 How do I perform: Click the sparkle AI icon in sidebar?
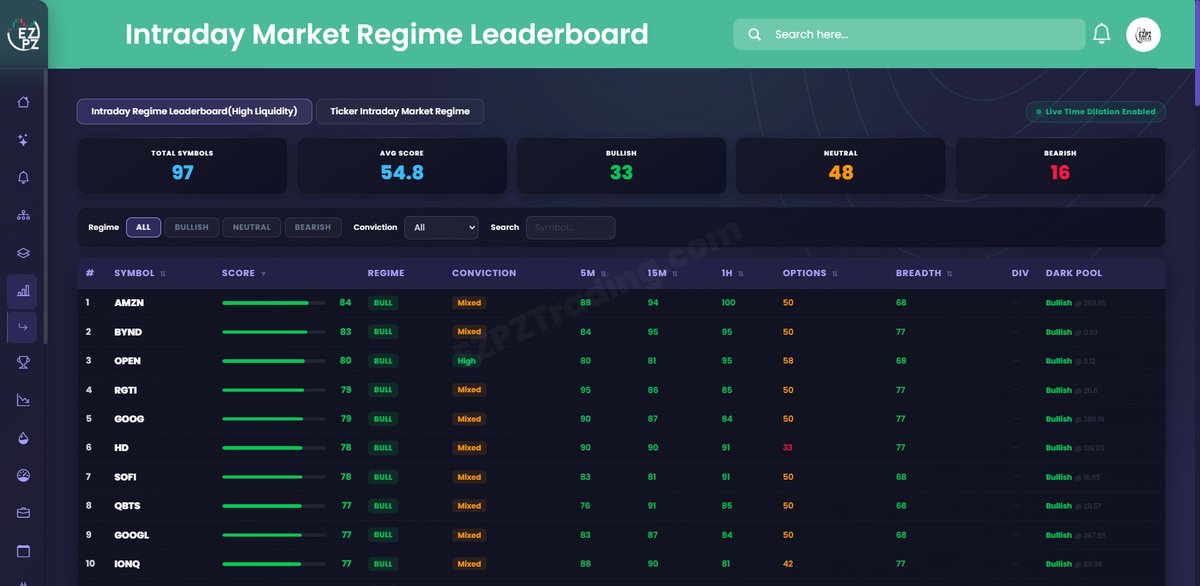click(x=23, y=140)
